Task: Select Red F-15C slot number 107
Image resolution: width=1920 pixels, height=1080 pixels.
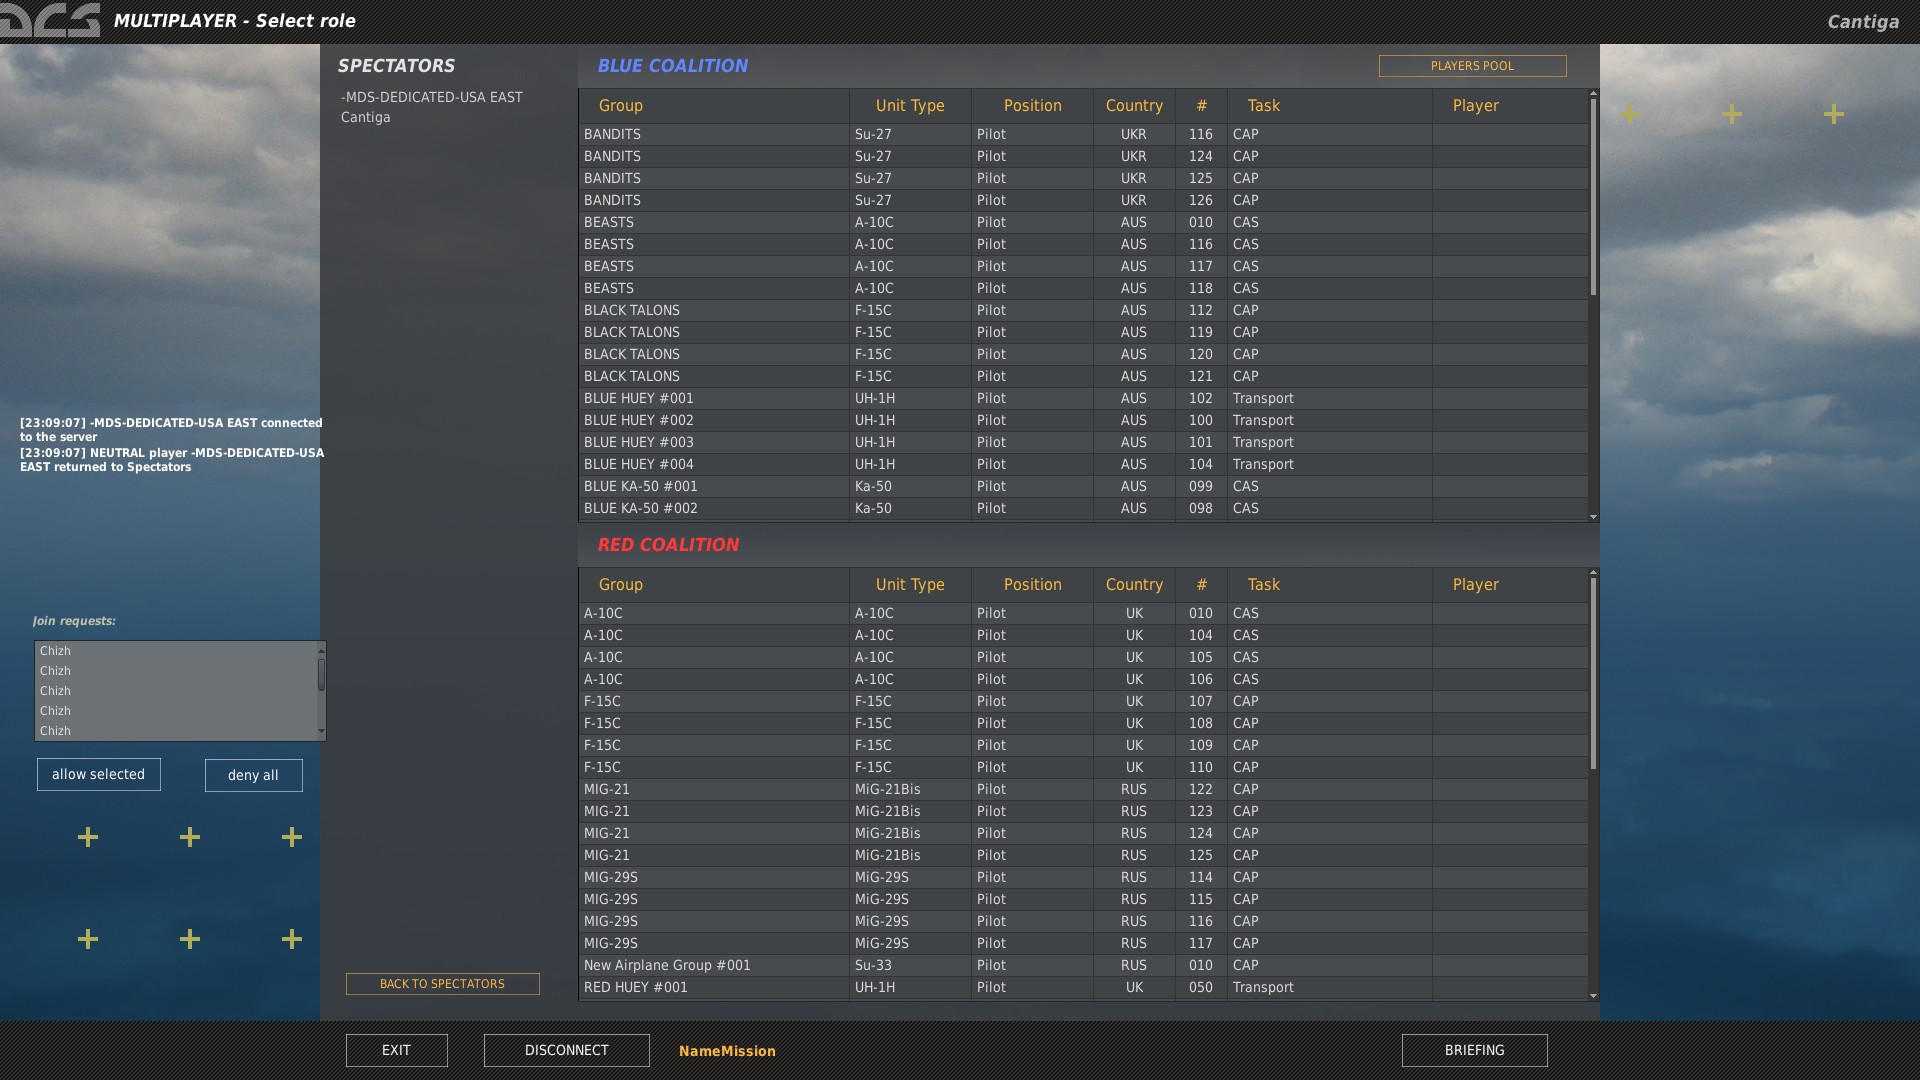Action: tap(1083, 701)
